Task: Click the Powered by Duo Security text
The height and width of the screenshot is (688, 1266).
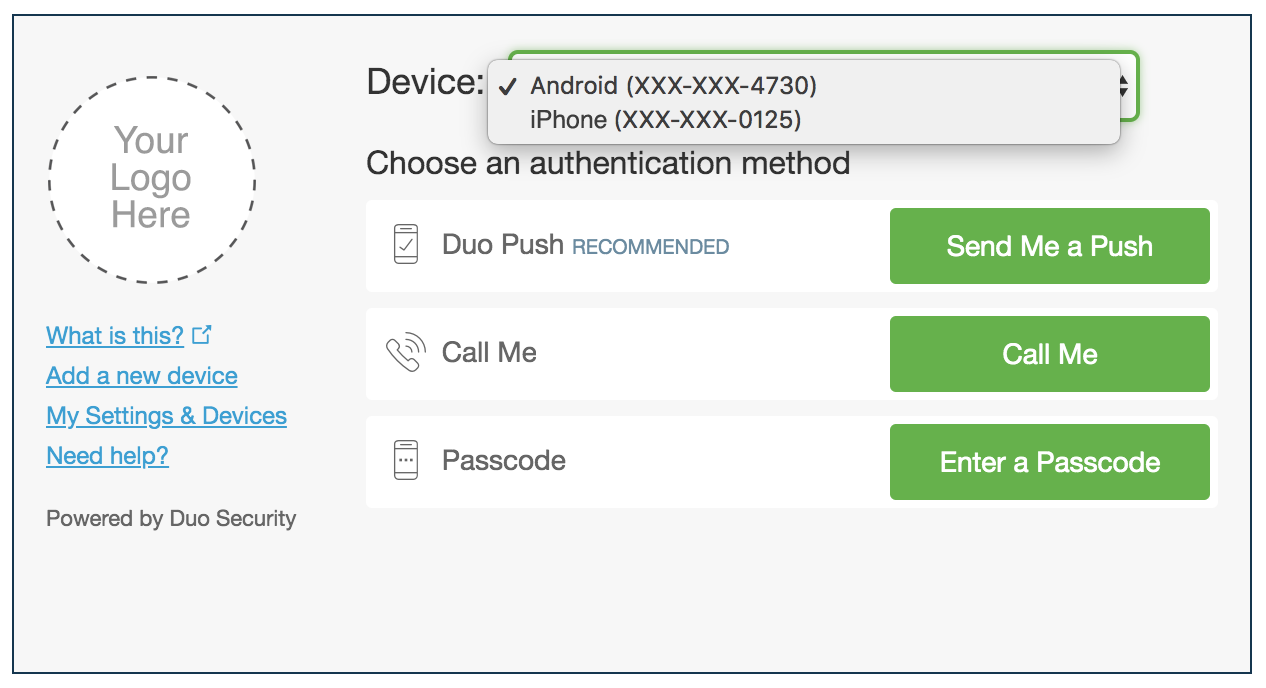Action: tap(170, 518)
